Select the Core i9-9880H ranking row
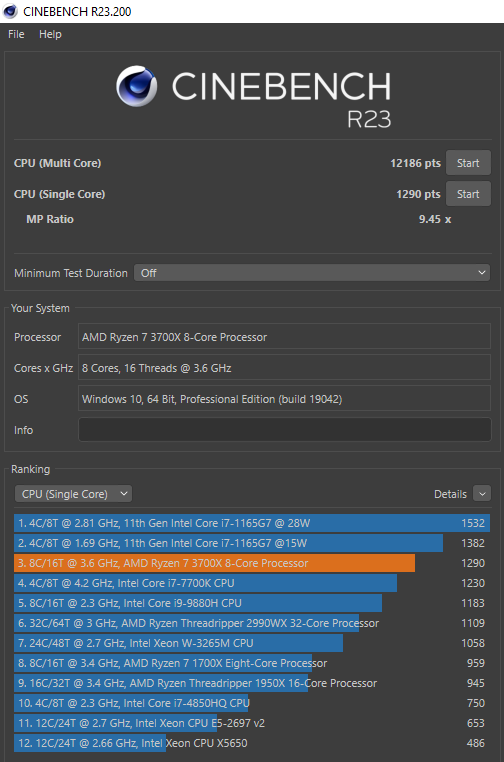The width and height of the screenshot is (504, 762). coord(252,603)
